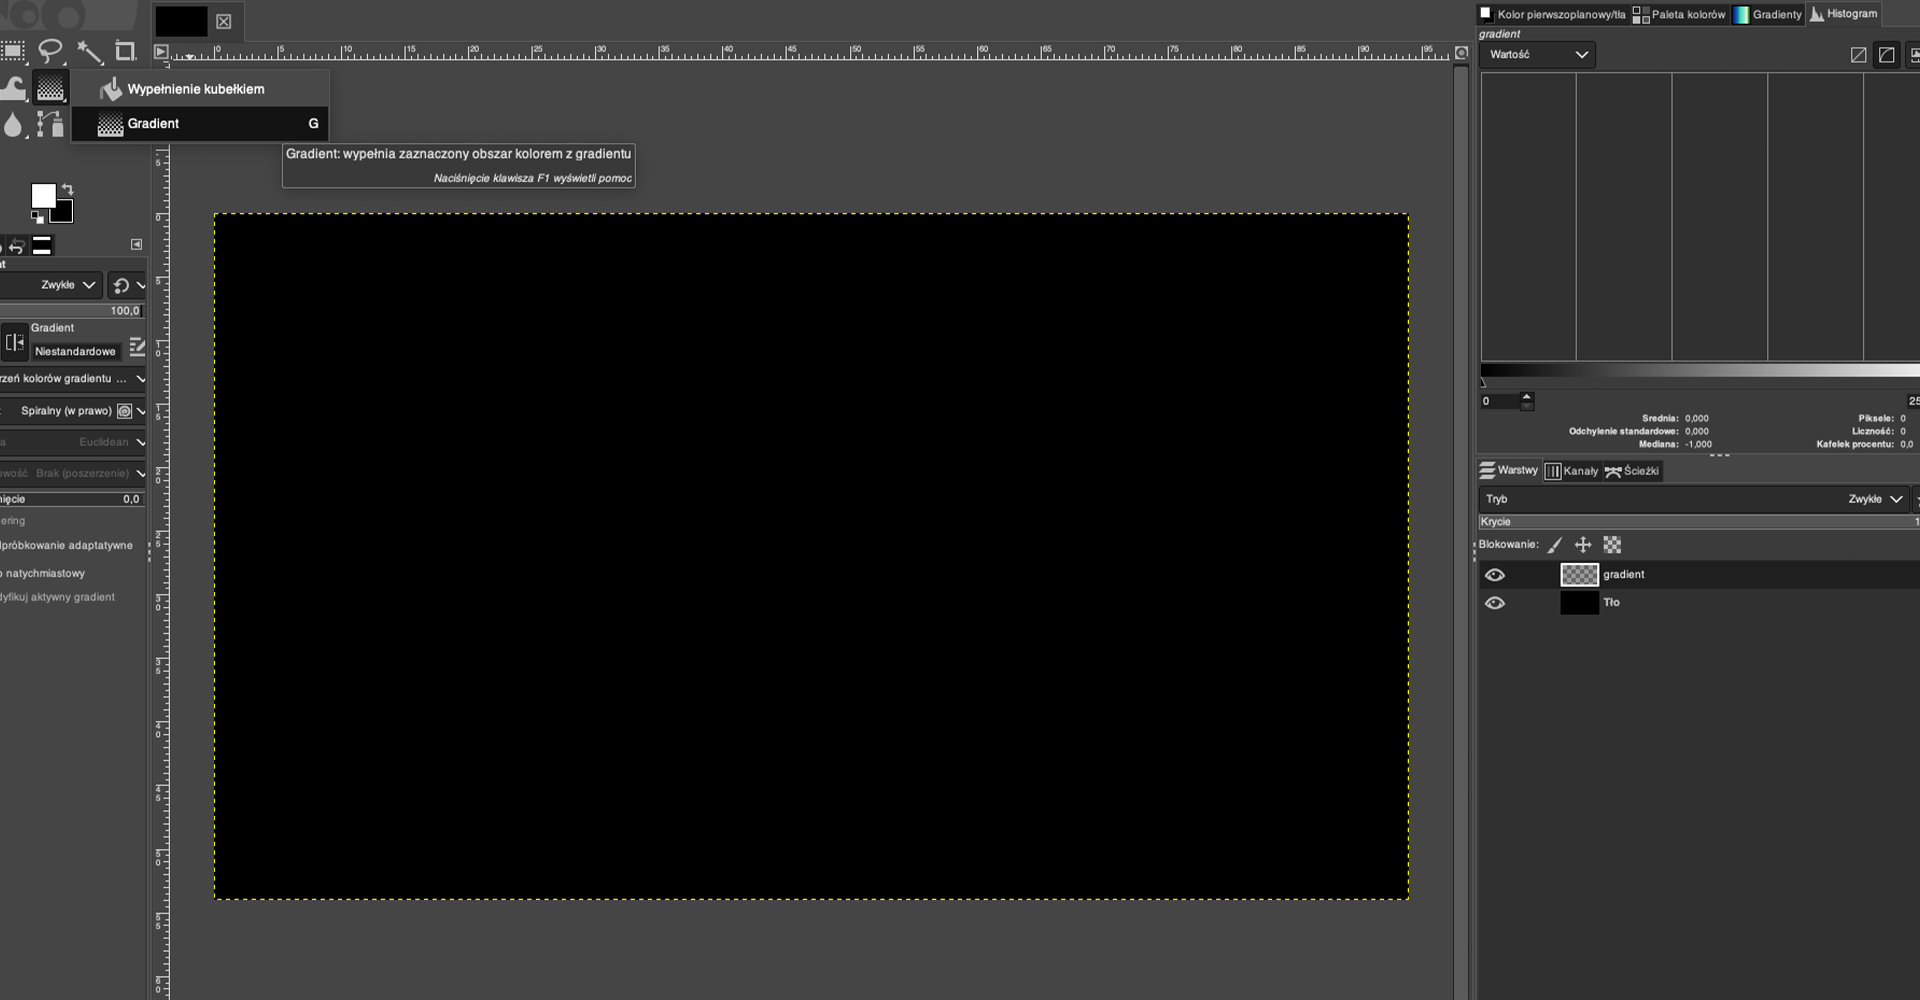Screen dimensions: 1920x1000
Task: Toggle lock alpha channel checker icon
Action: [x=1612, y=545]
